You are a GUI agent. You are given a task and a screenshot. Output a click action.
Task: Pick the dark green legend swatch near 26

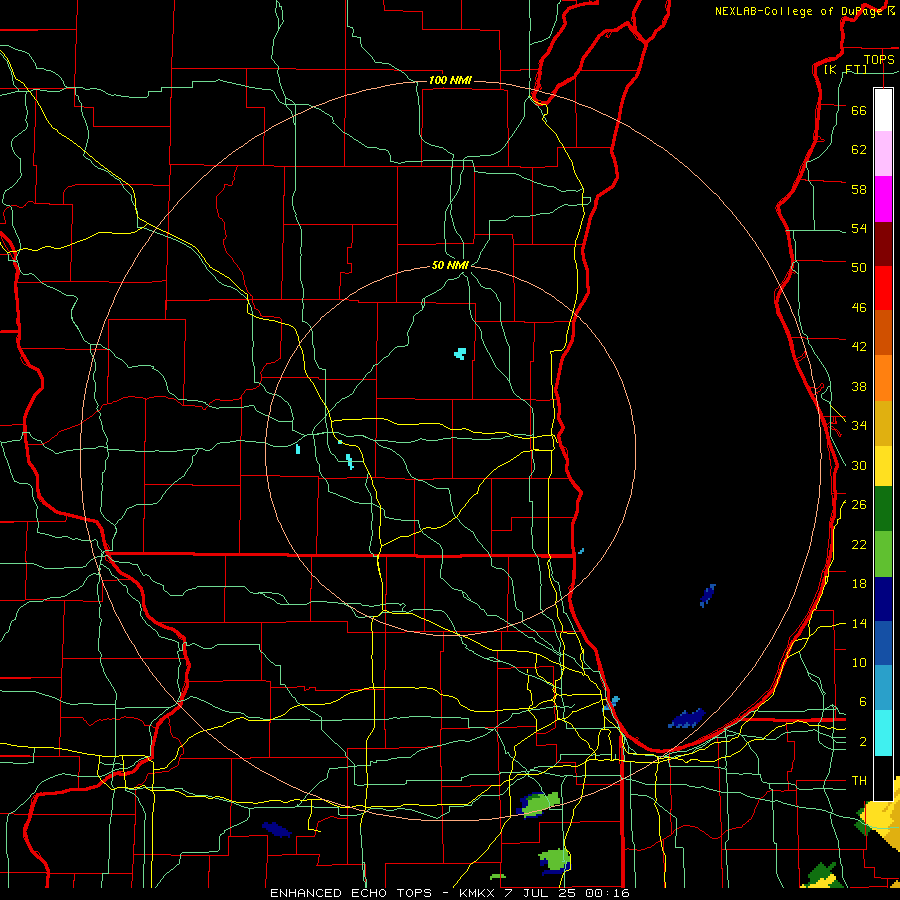[x=883, y=509]
